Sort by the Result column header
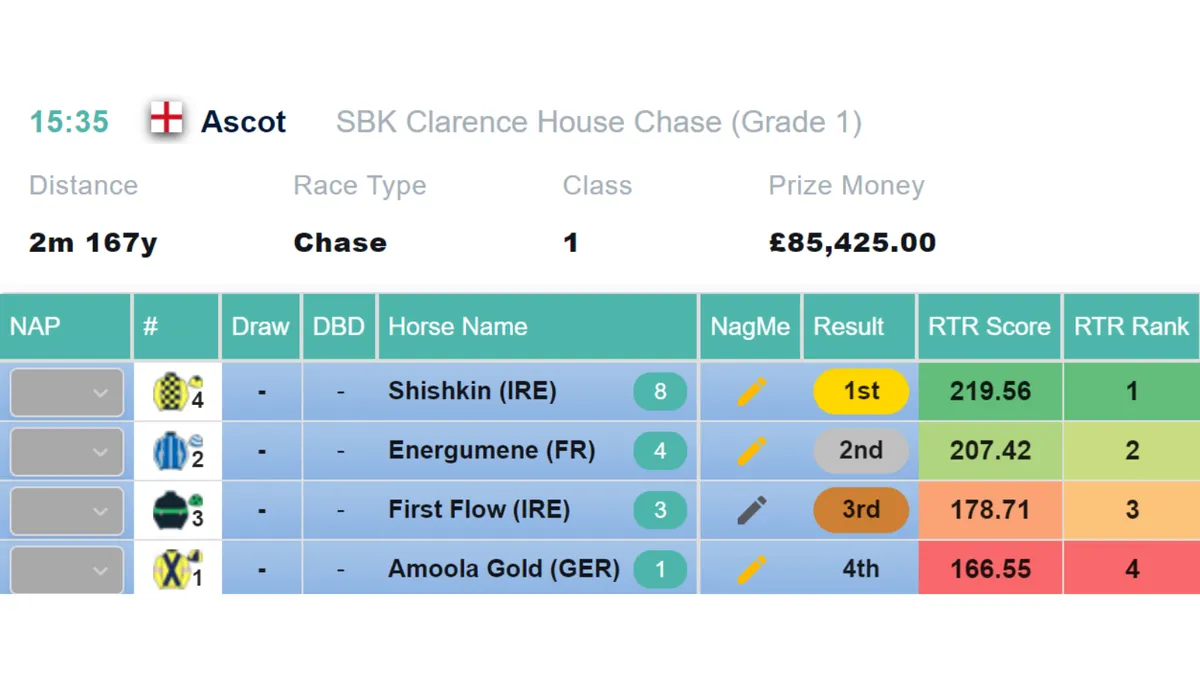This screenshot has height=675, width=1200. [x=859, y=326]
